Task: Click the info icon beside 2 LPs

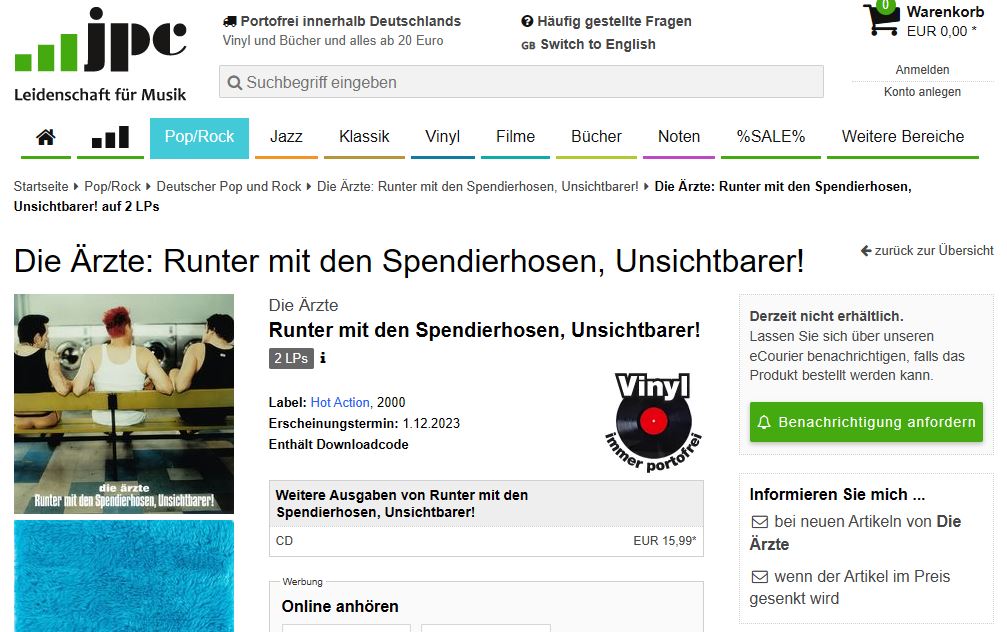Action: click(x=323, y=358)
